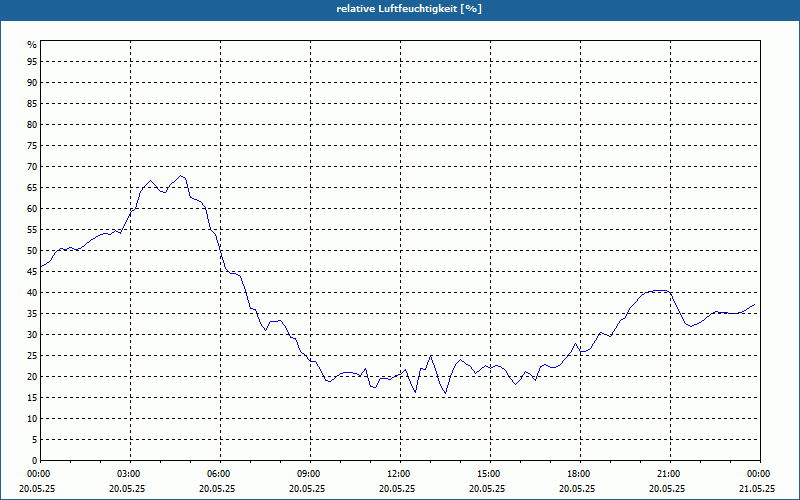Pick the "20" y-axis label
Image resolution: width=800 pixels, height=500 pixels.
pos(32,377)
